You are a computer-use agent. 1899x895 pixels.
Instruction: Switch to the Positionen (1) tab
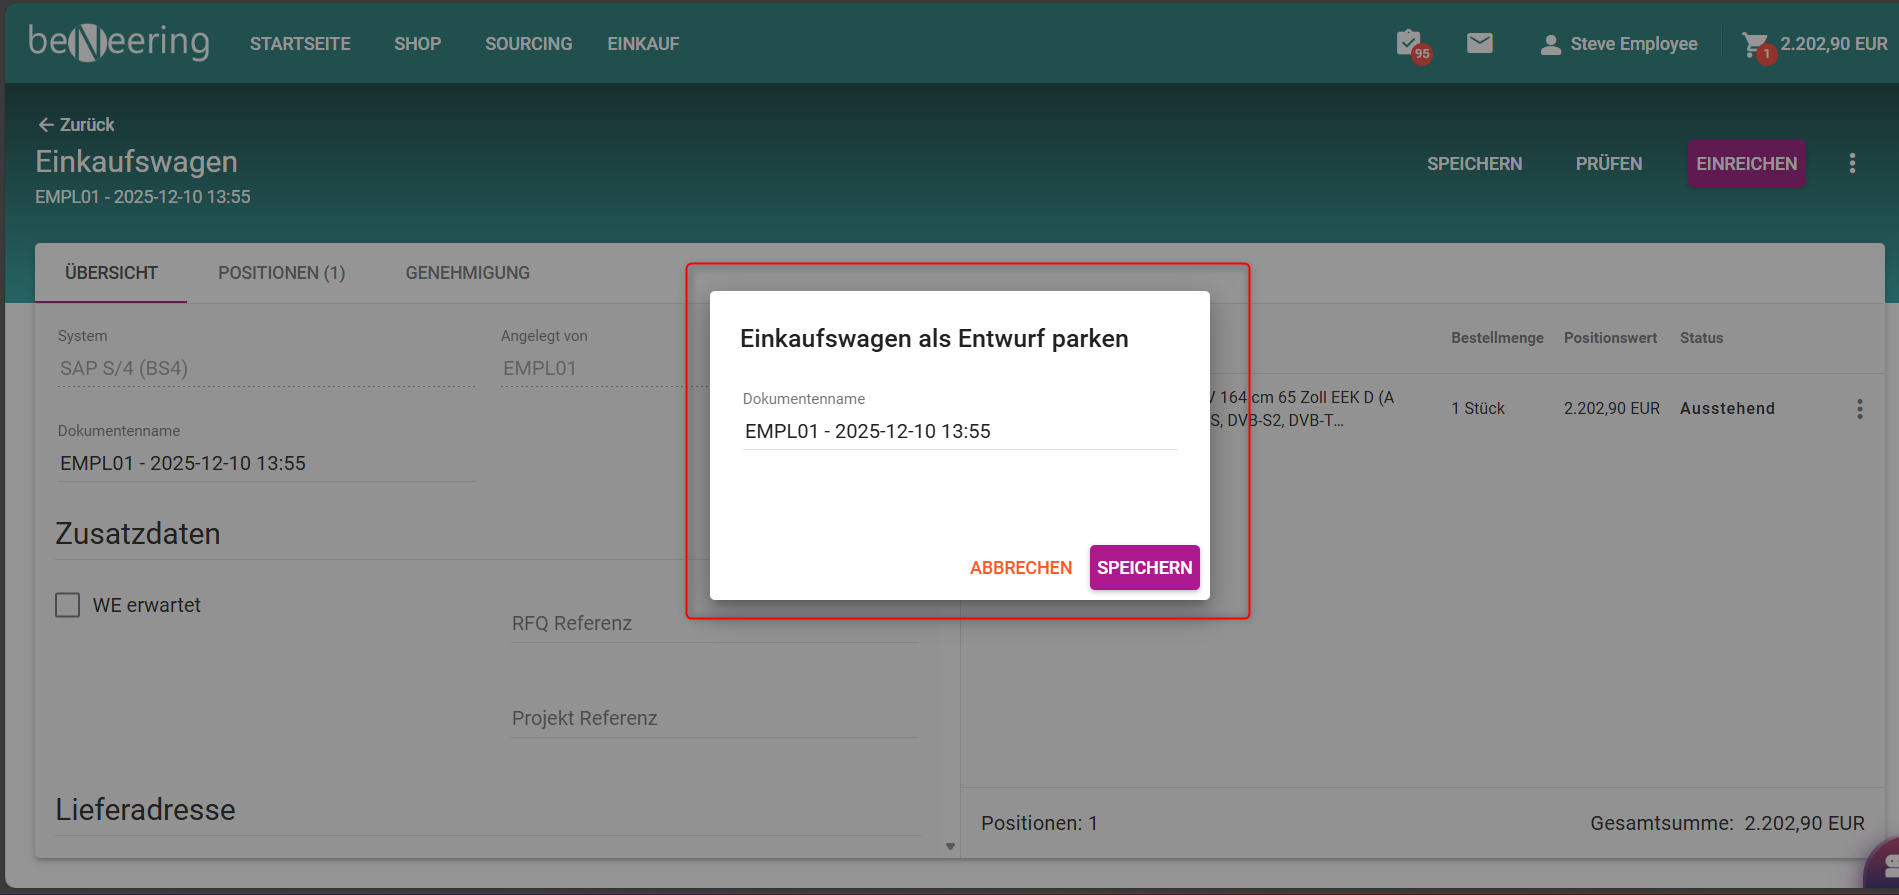(x=281, y=273)
